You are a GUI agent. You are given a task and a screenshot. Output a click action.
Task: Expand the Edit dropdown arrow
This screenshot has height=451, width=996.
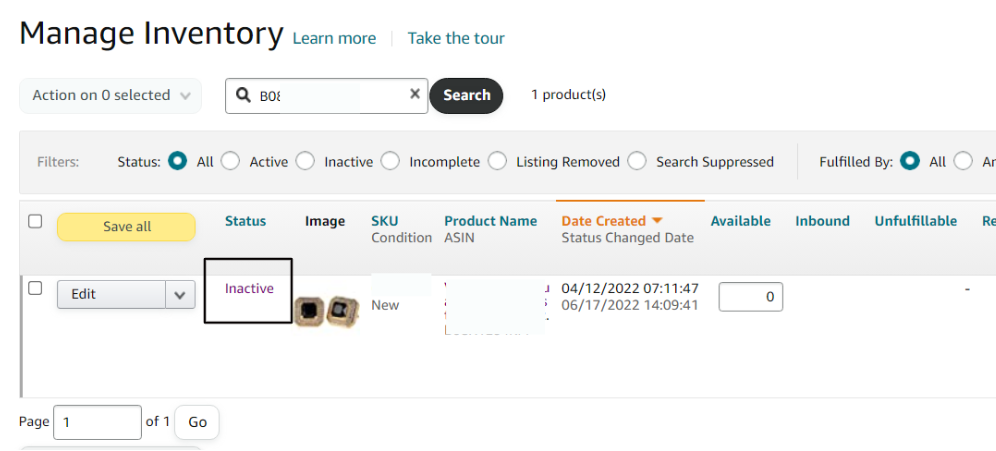tap(180, 295)
